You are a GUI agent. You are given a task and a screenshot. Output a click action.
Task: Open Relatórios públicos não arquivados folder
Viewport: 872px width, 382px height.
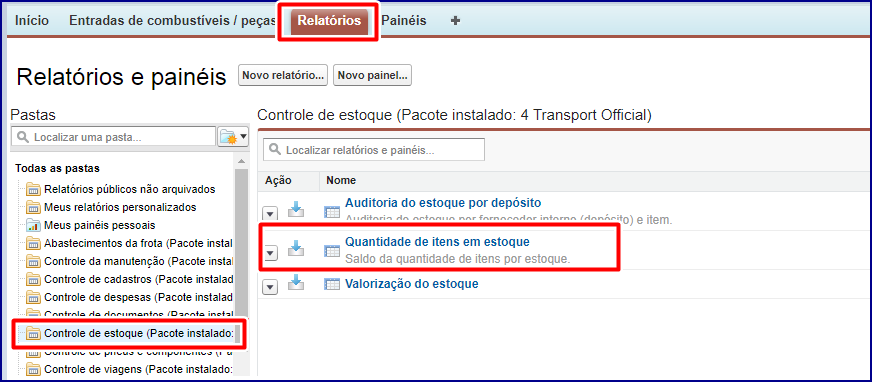tap(130, 189)
